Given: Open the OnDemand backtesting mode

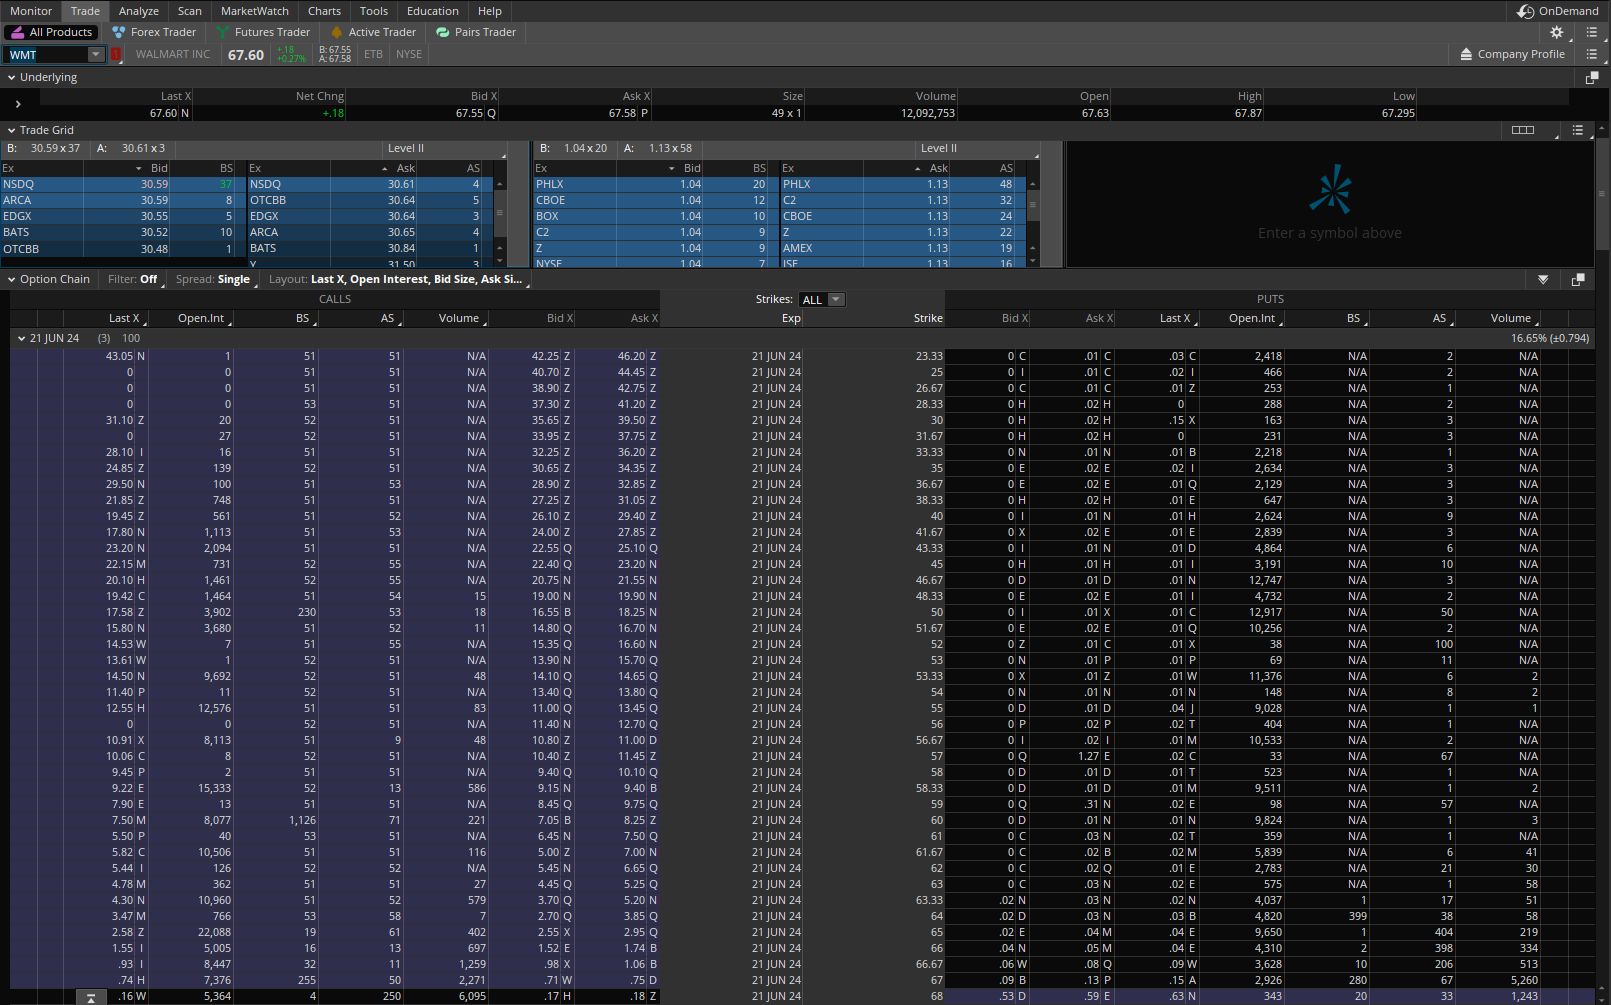Looking at the screenshot, I should coord(1558,11).
